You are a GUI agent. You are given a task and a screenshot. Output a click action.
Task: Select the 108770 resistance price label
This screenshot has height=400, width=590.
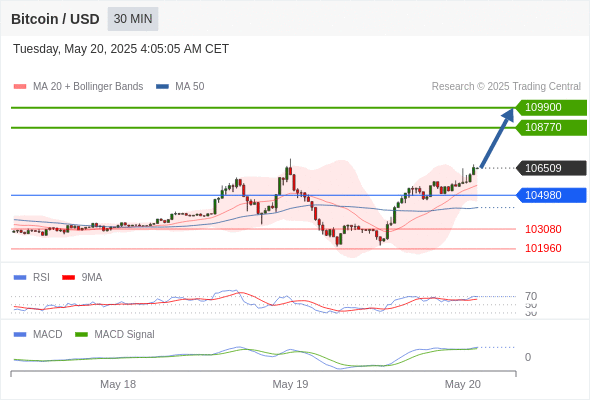[x=551, y=128]
